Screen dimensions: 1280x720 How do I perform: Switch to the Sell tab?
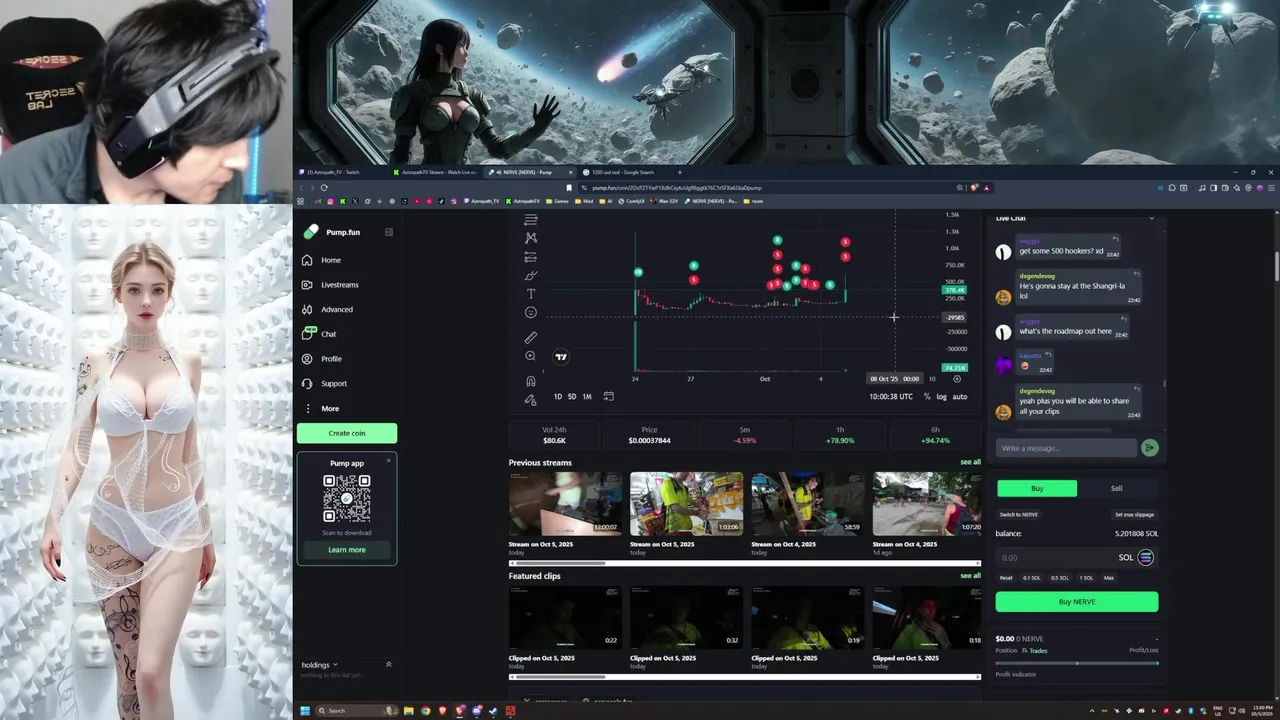(x=1117, y=488)
